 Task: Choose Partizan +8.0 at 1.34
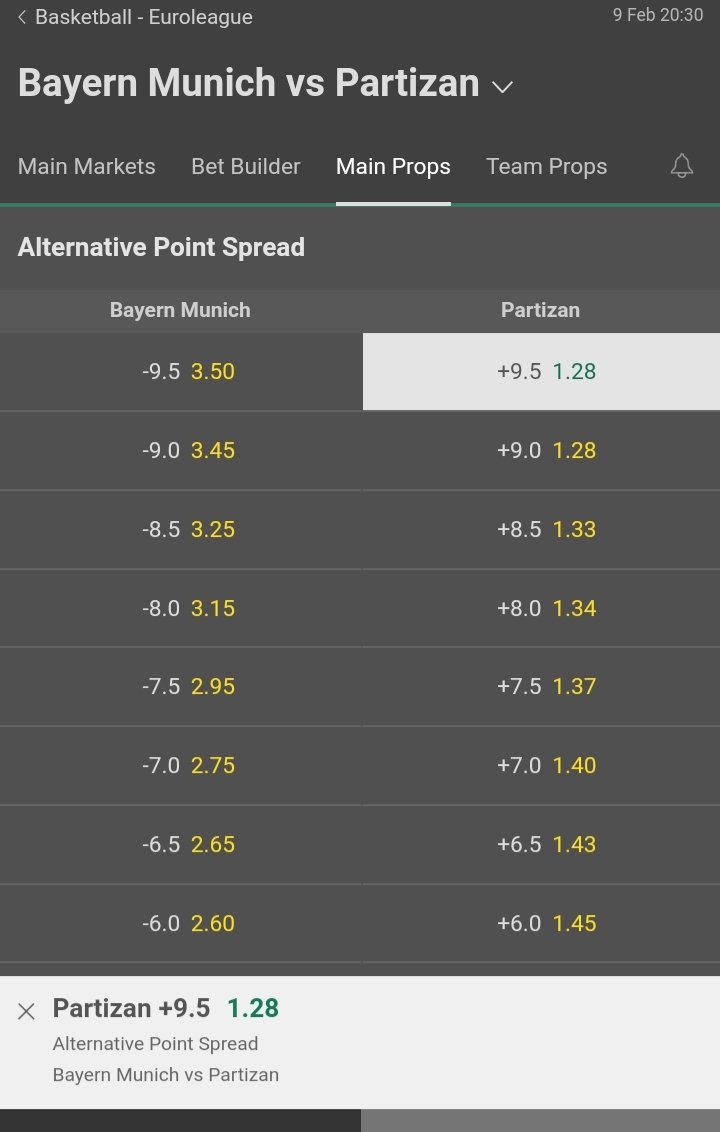[x=541, y=608]
